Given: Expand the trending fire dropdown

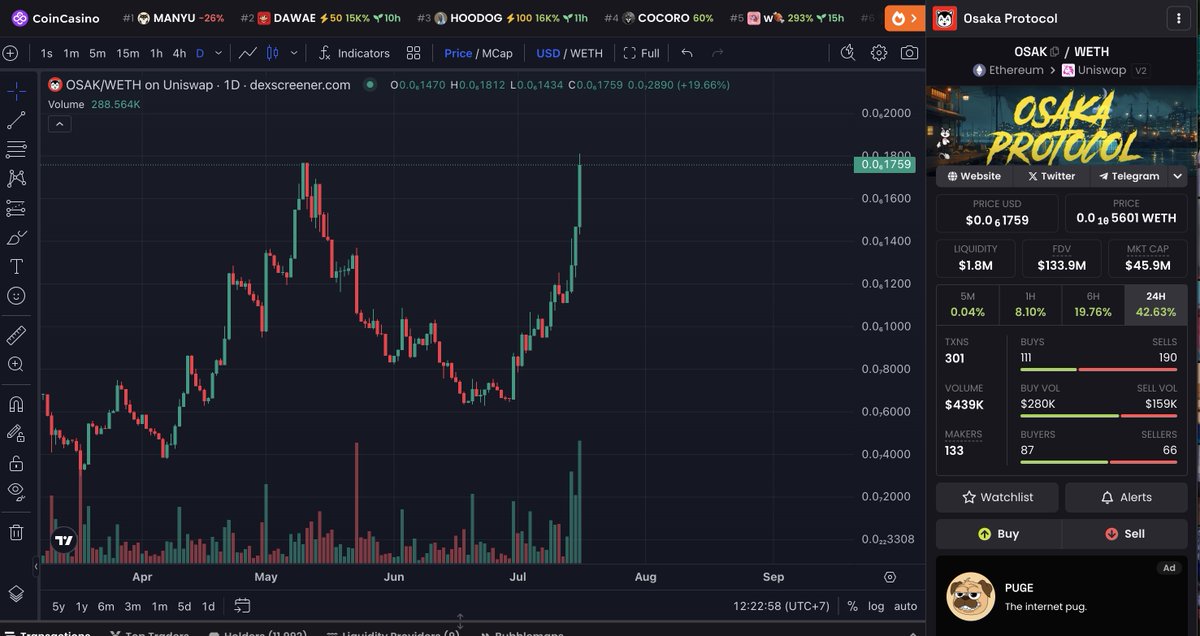Looking at the screenshot, I should click(x=906, y=18).
